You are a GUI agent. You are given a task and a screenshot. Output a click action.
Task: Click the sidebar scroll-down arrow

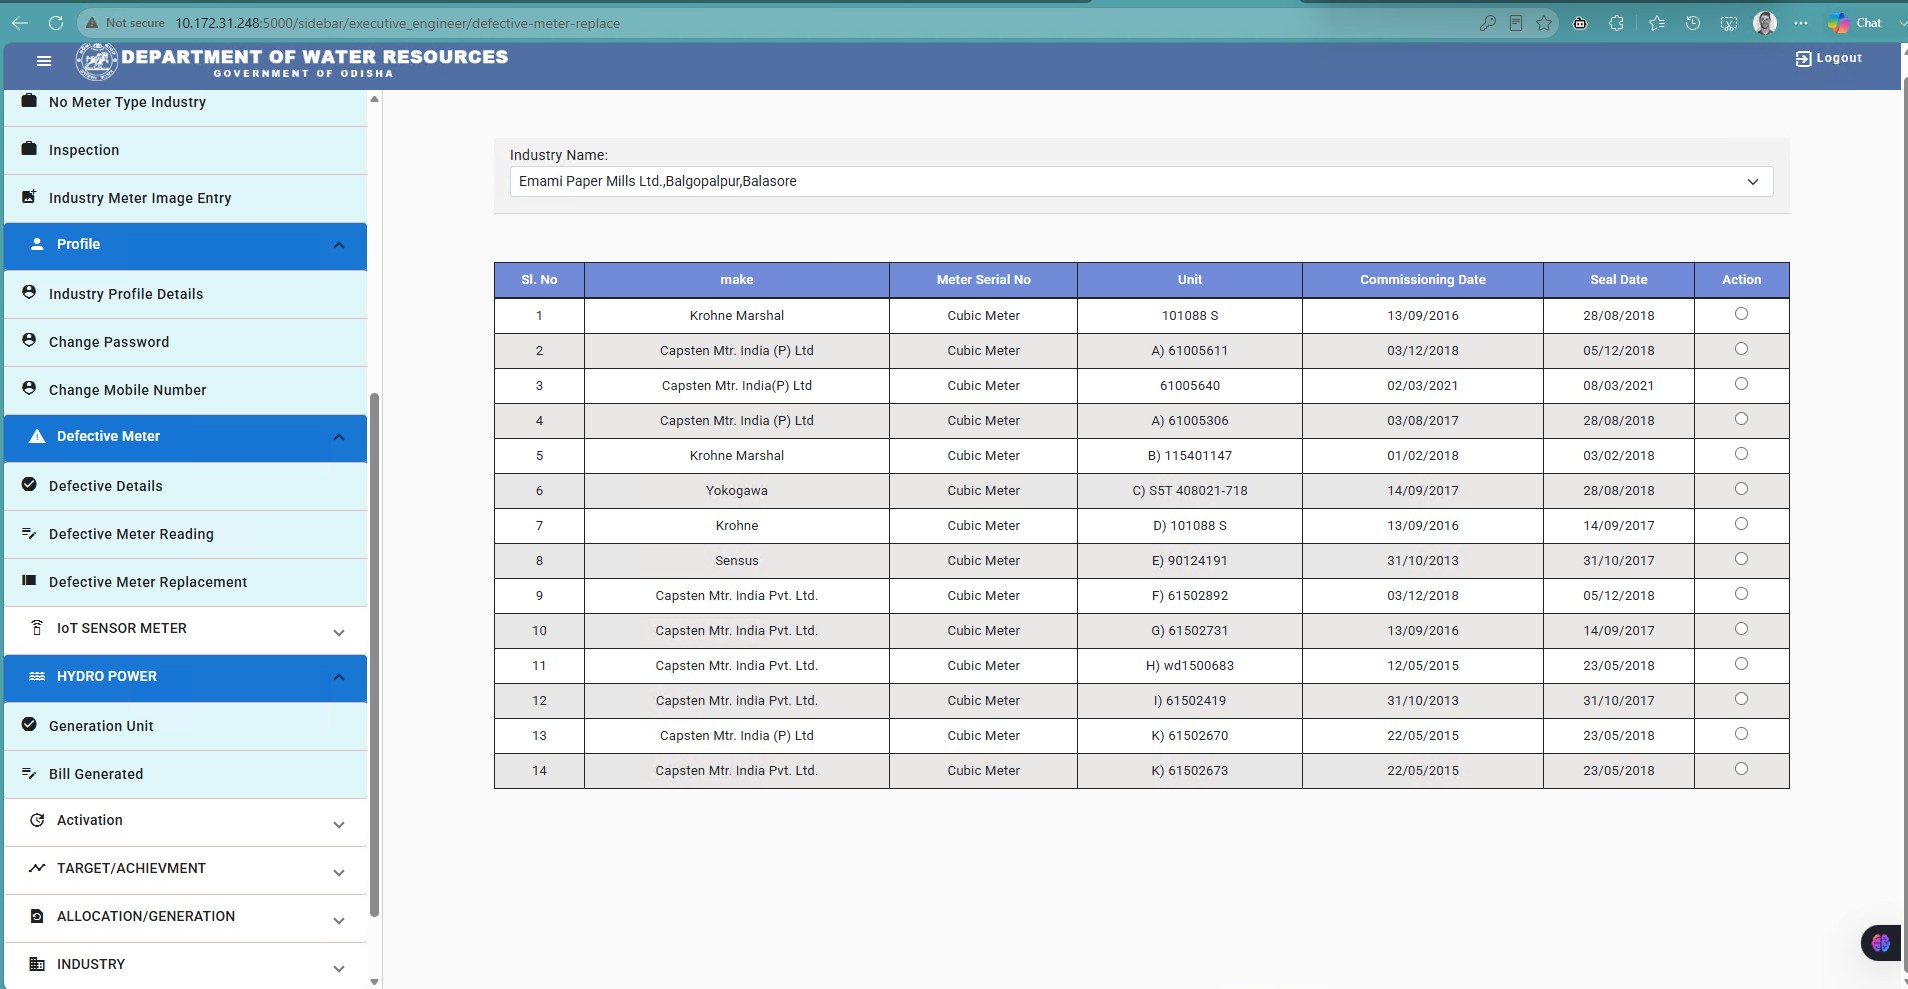tap(375, 981)
